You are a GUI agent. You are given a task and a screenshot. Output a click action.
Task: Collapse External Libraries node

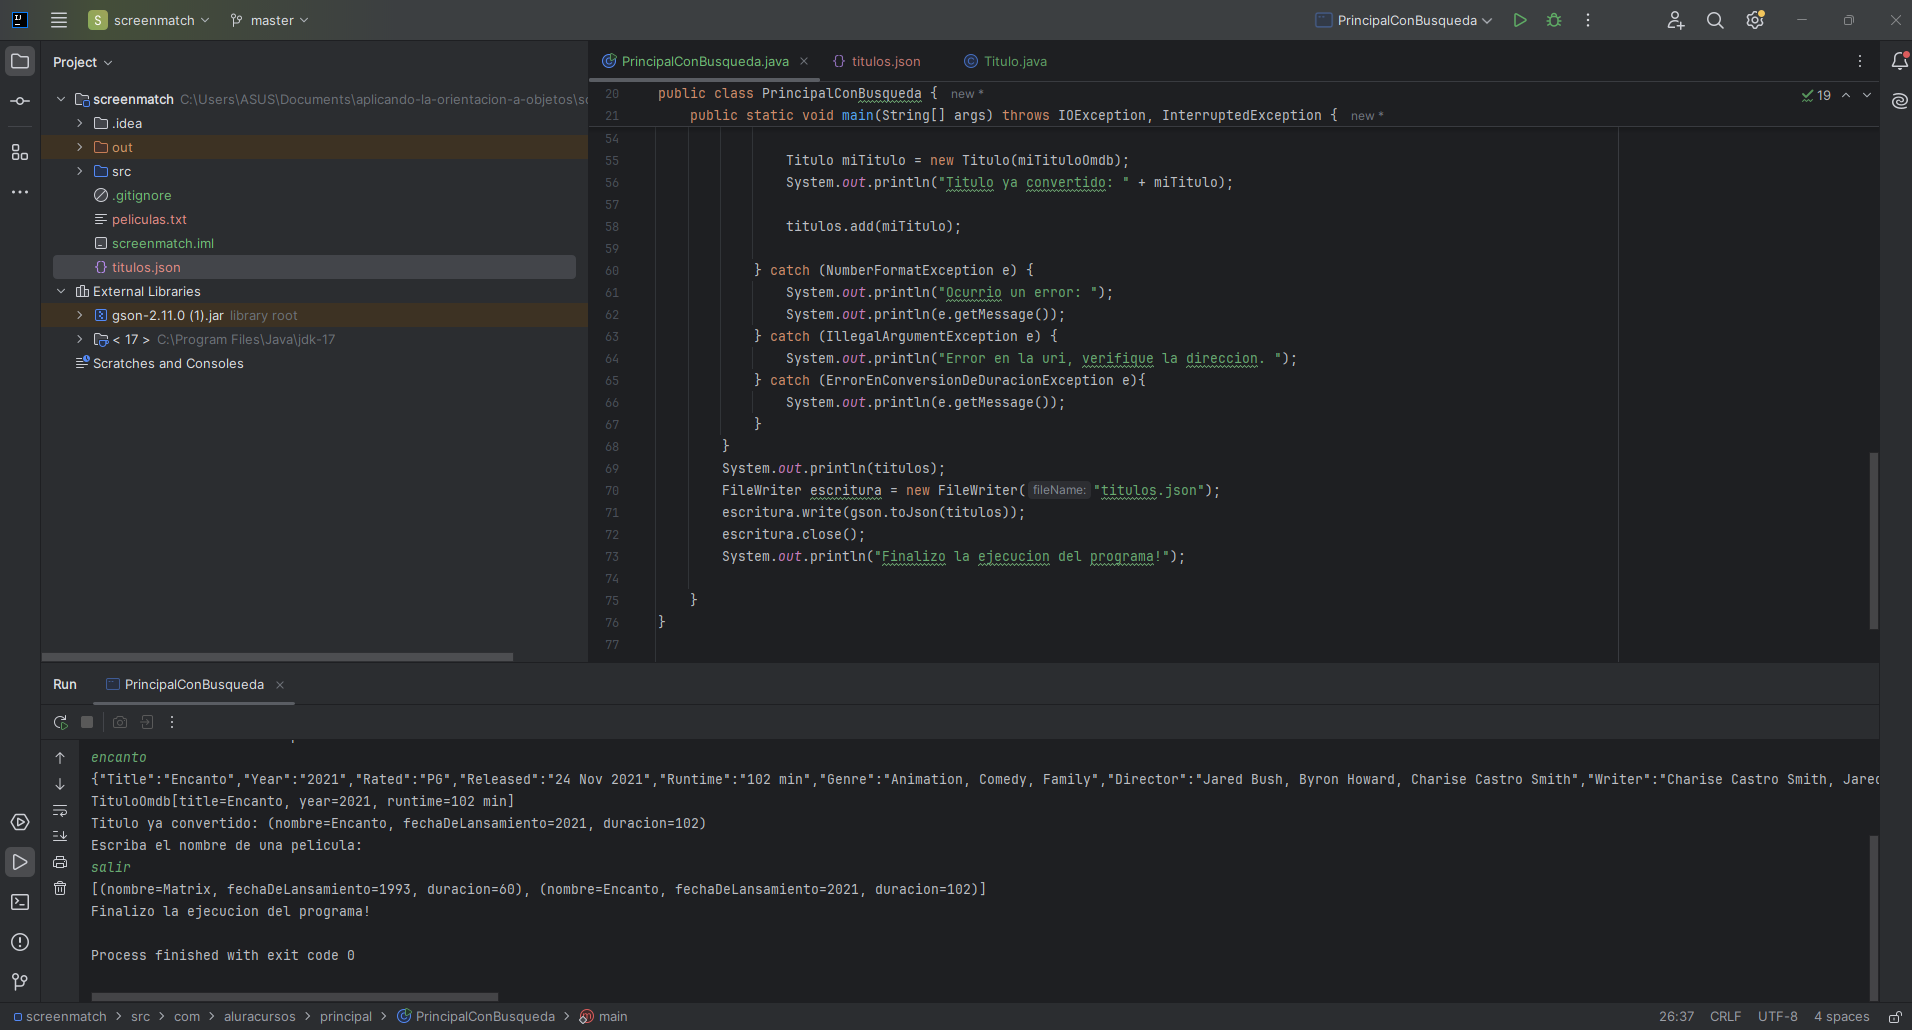(x=61, y=291)
